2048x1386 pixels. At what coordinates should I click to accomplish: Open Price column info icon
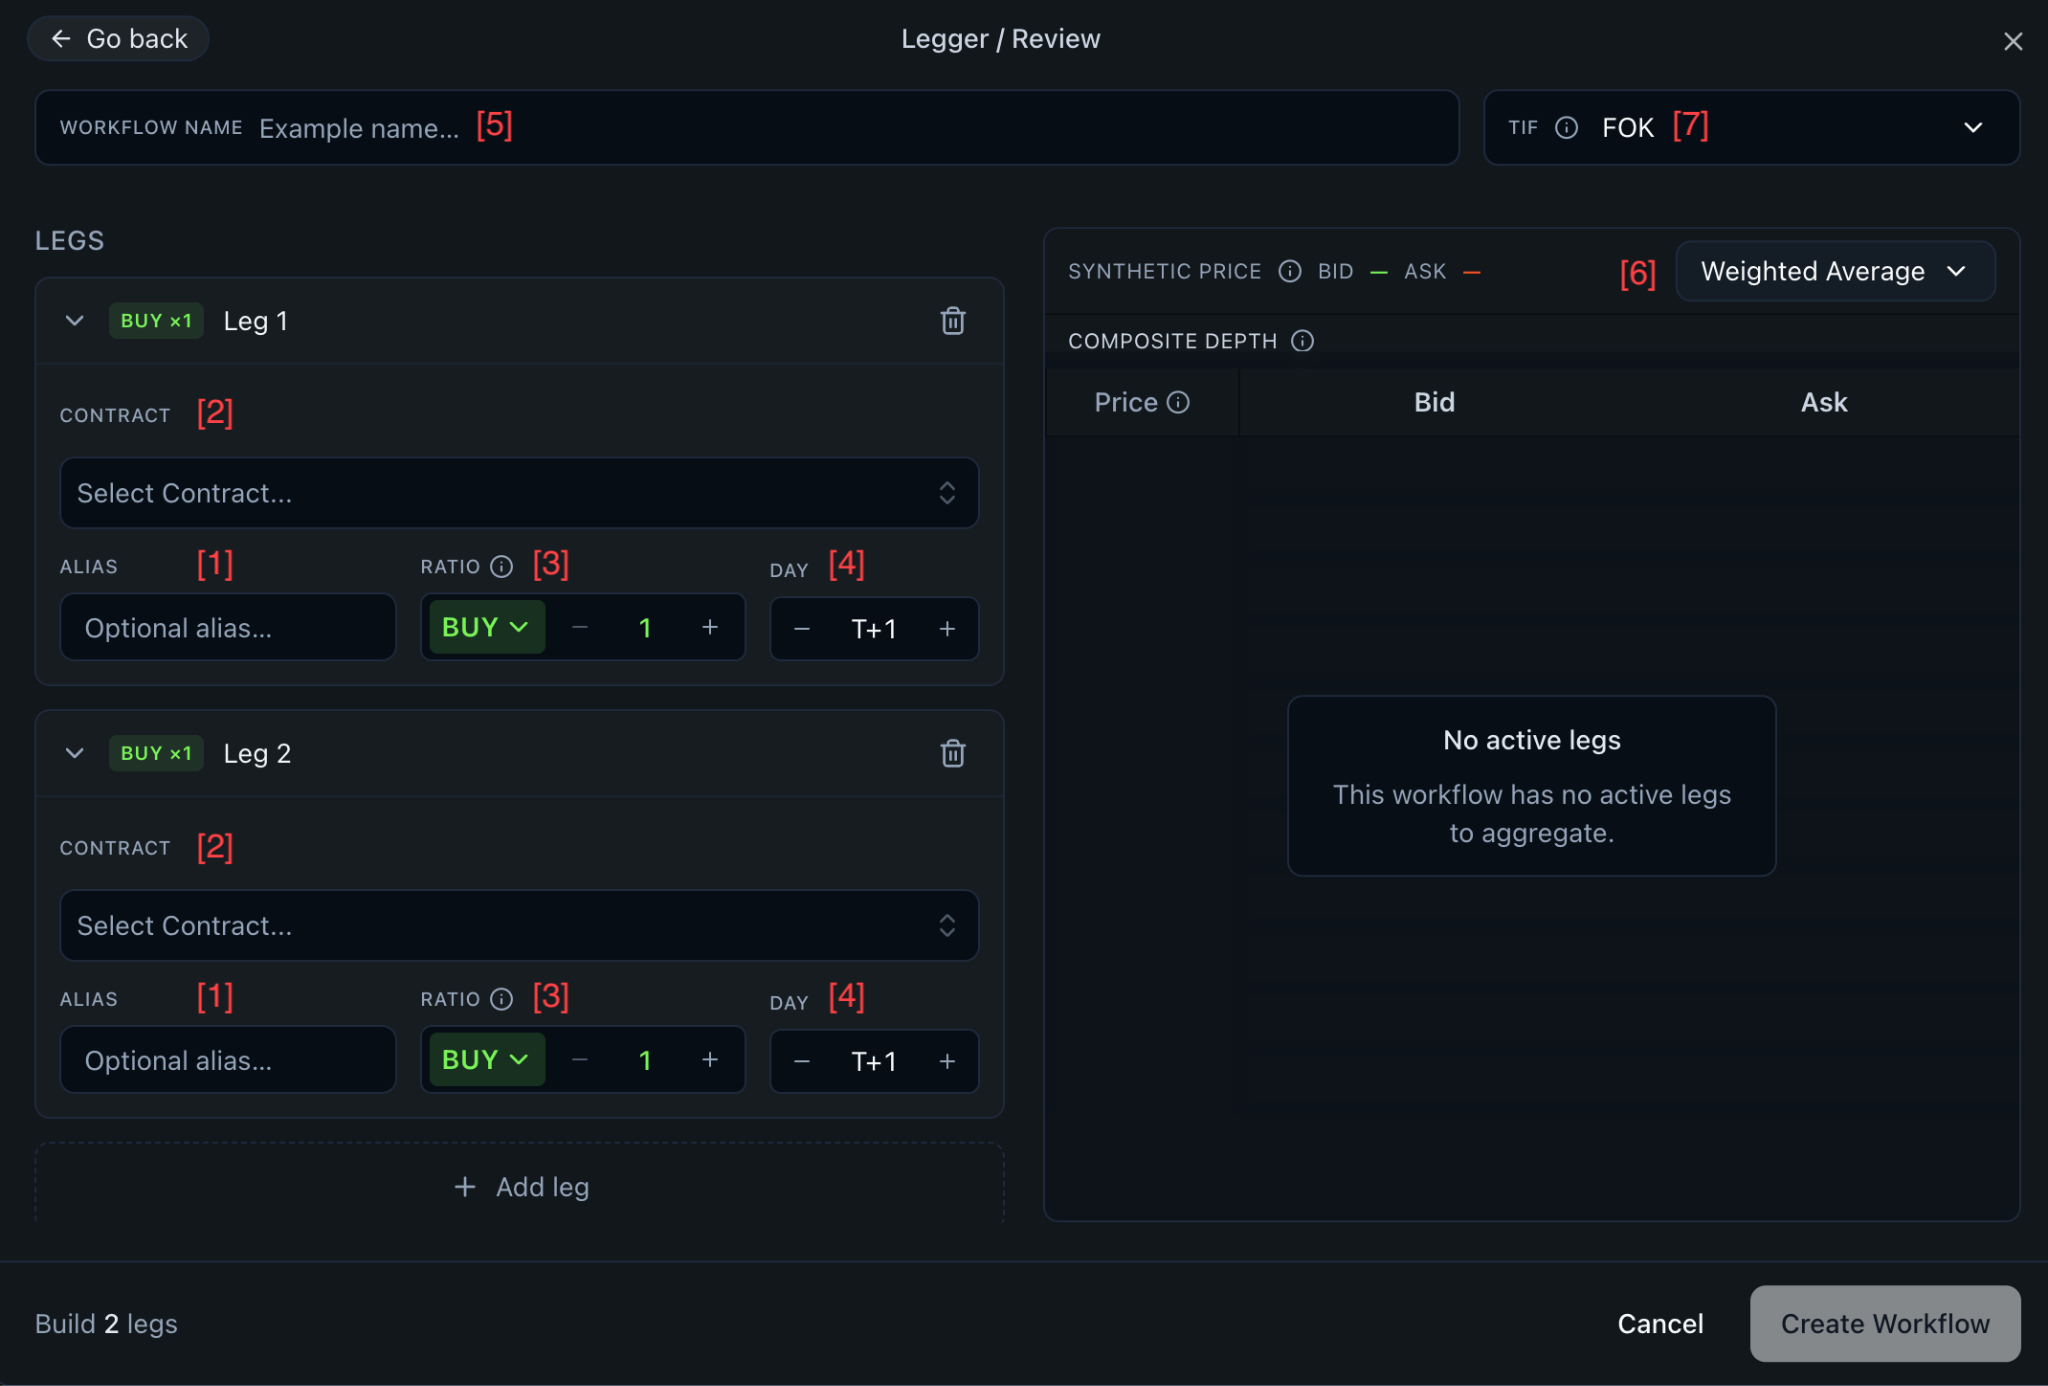click(1178, 402)
